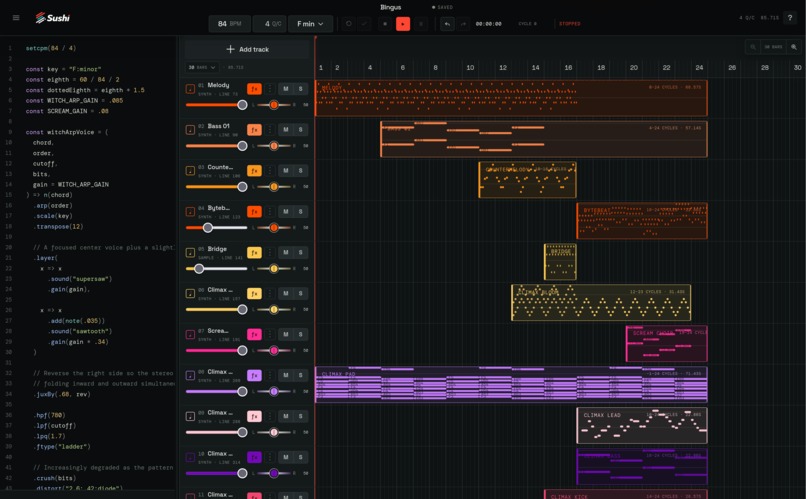The height and width of the screenshot is (499, 806).
Task: Solo the Melody track
Action: pos(301,89)
